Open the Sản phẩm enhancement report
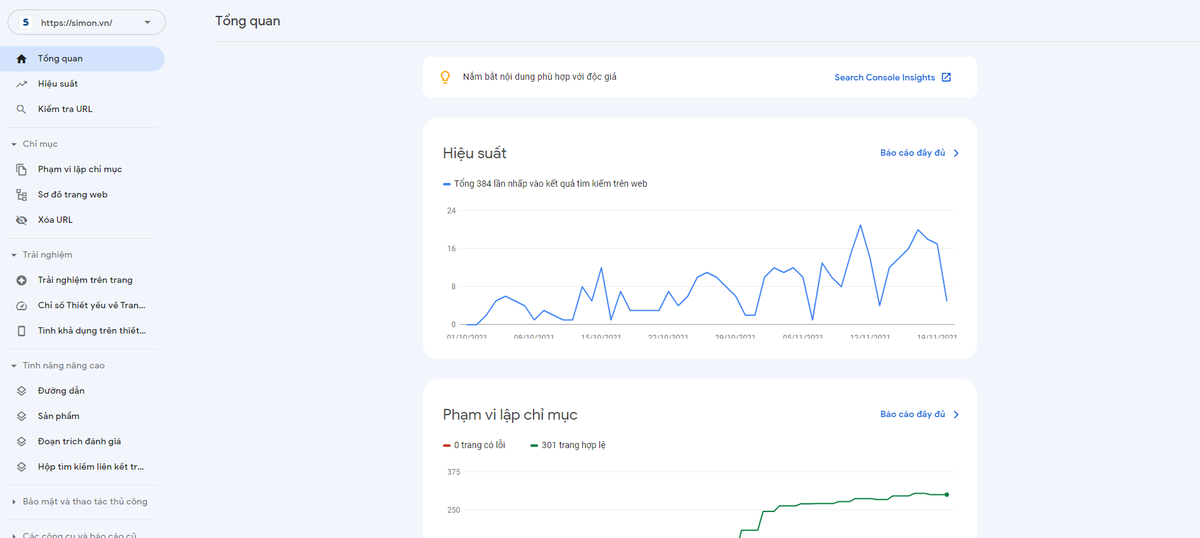The image size is (1200, 538). [82, 416]
